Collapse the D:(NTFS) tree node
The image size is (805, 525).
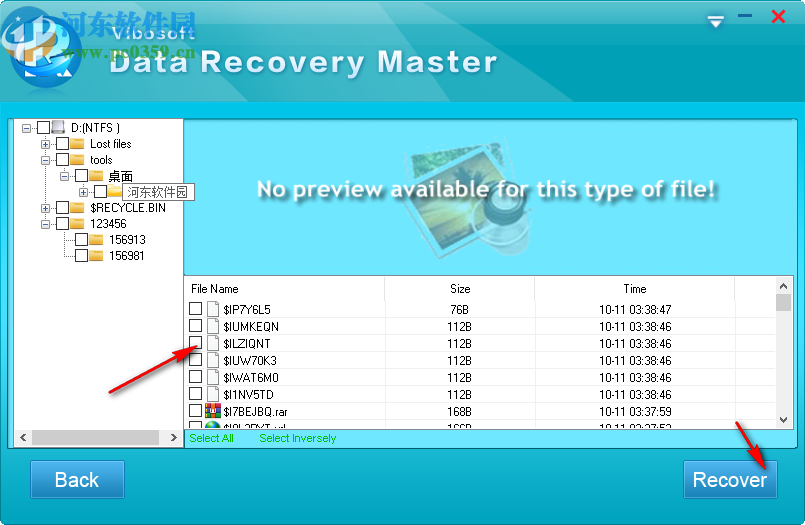coord(27,128)
